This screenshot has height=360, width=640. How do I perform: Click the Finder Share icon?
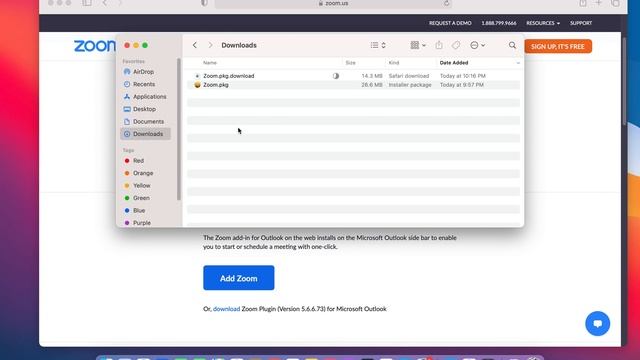[439, 45]
